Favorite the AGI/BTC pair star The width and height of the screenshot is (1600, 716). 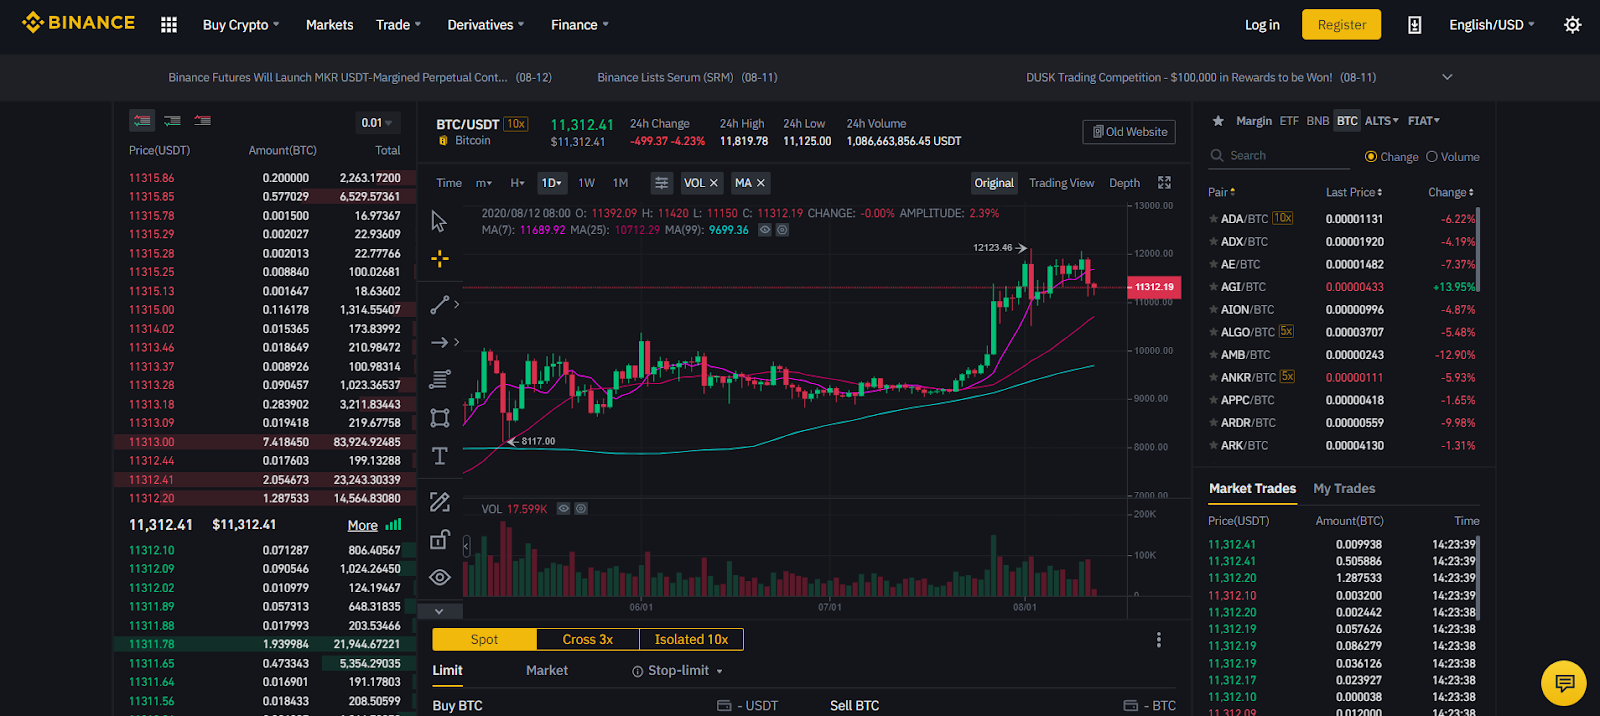[x=1213, y=287]
